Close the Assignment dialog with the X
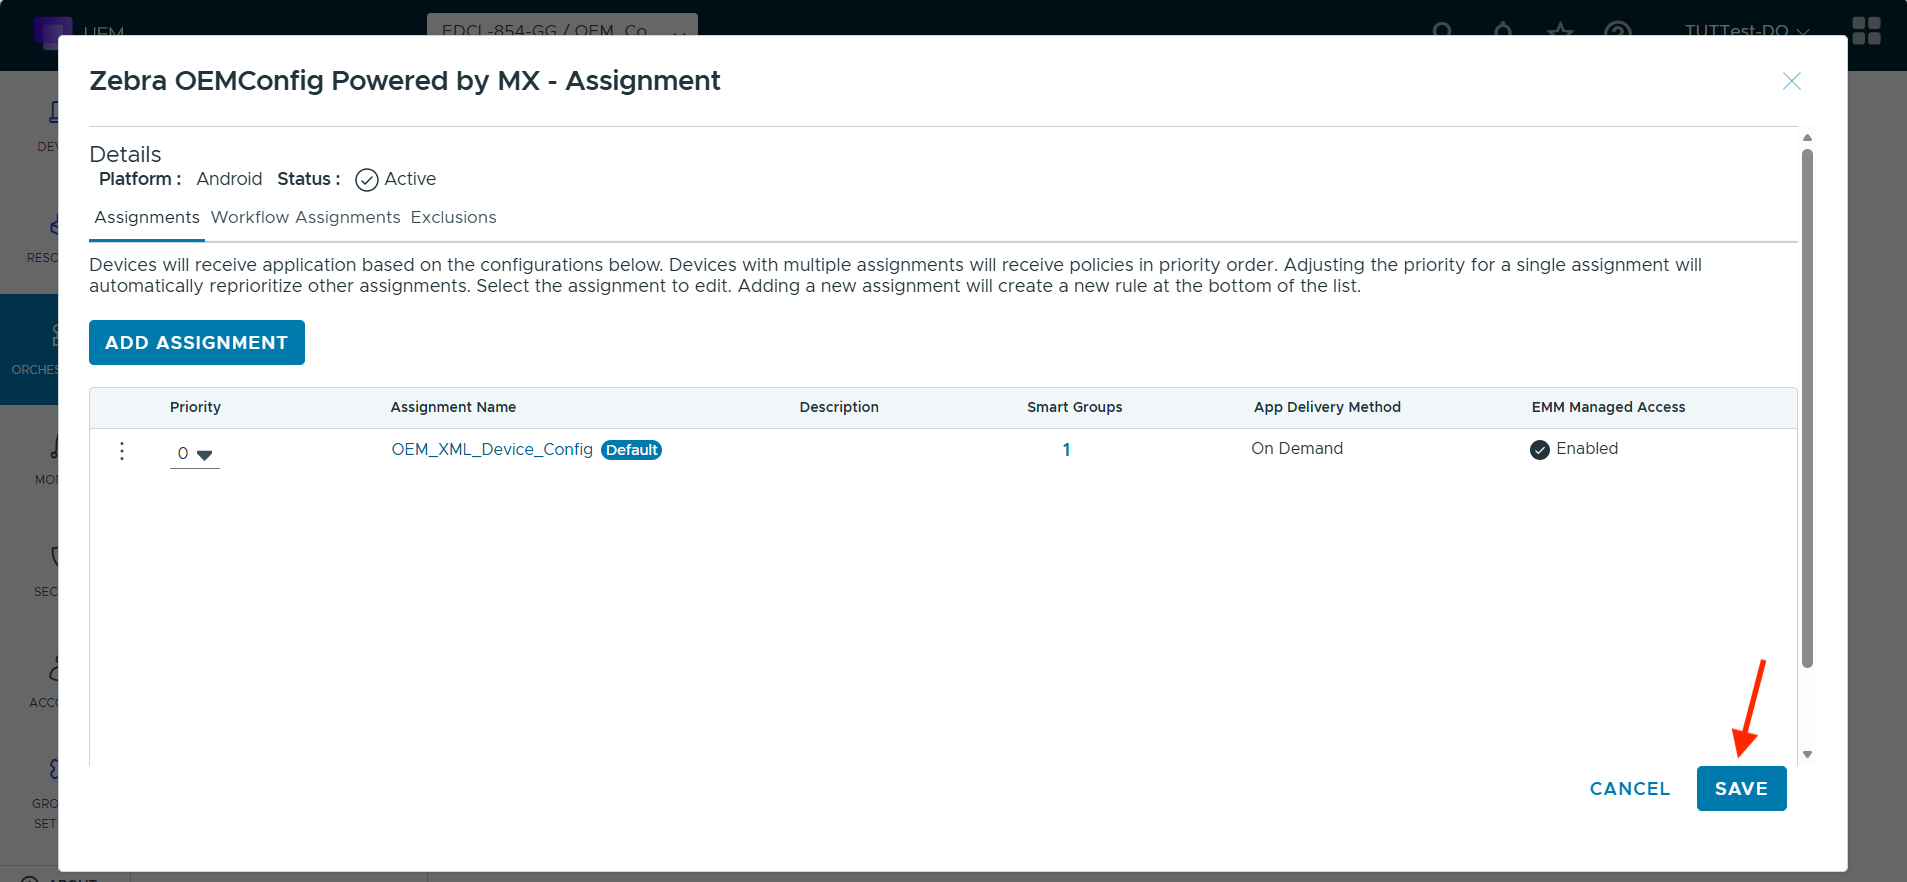The image size is (1907, 882). 1791,81
